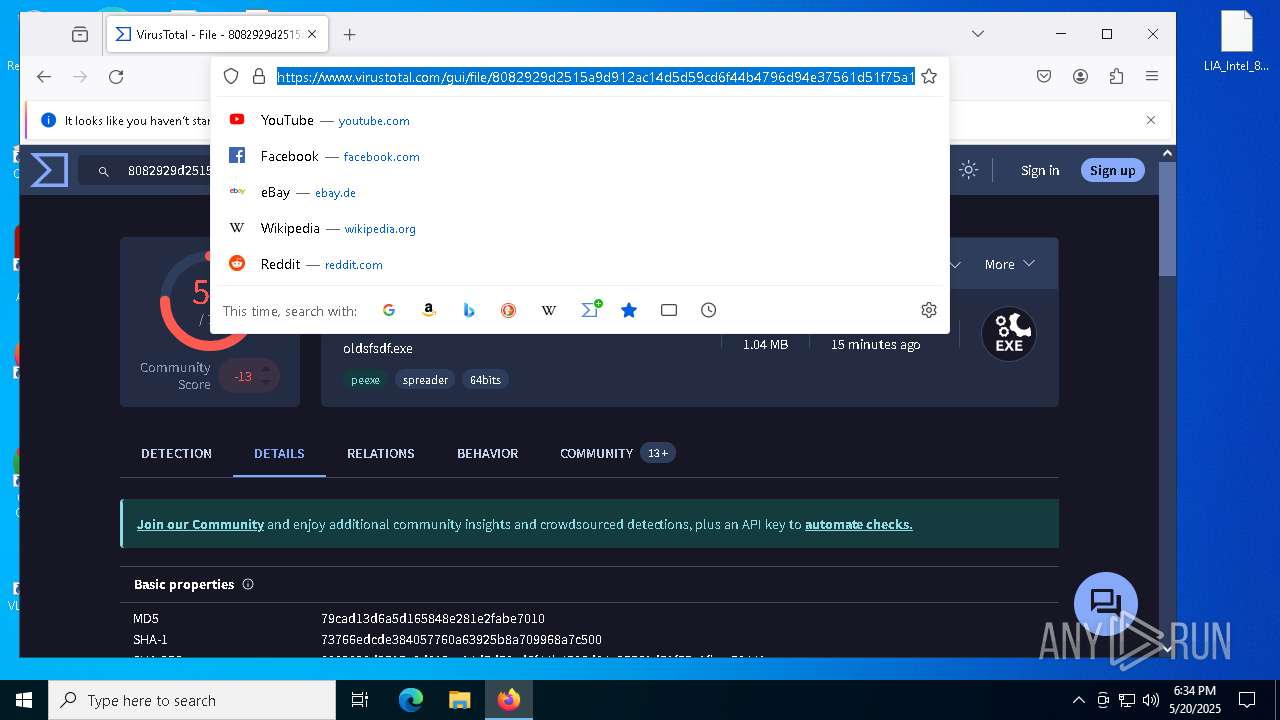Select SHA-1 hash value 73766edc...
This screenshot has height=720, width=1280.
pos(461,639)
